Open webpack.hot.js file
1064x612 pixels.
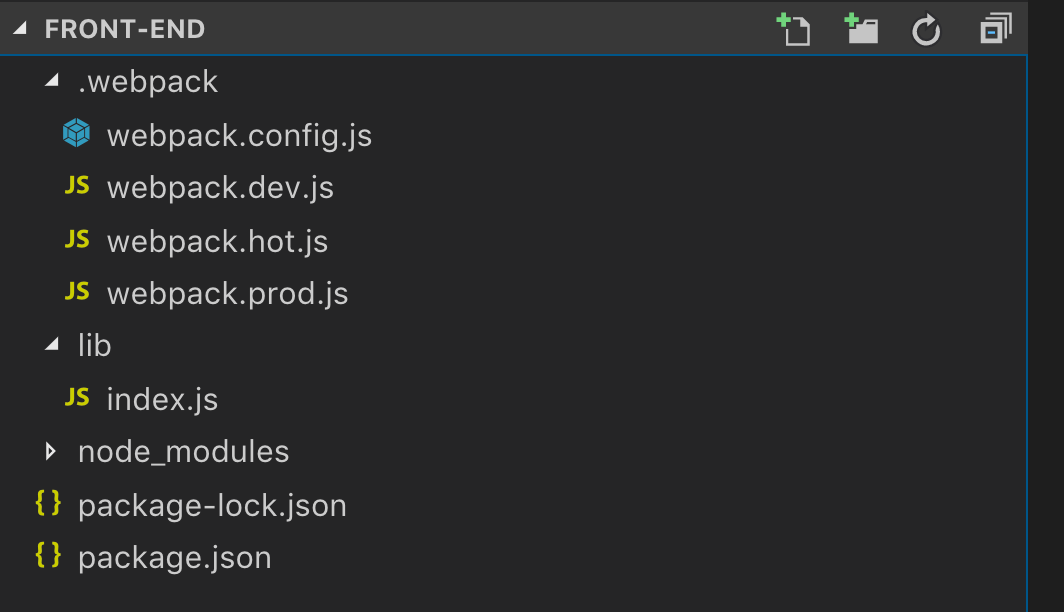click(x=217, y=241)
